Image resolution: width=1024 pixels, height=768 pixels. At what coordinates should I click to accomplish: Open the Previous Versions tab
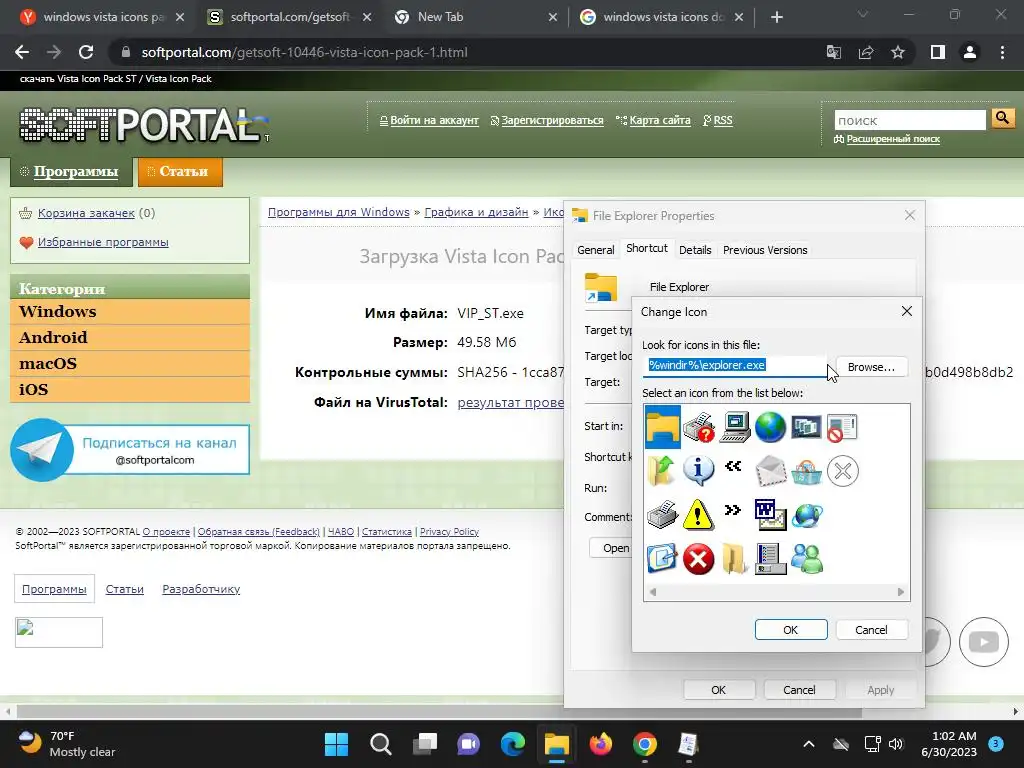click(765, 250)
